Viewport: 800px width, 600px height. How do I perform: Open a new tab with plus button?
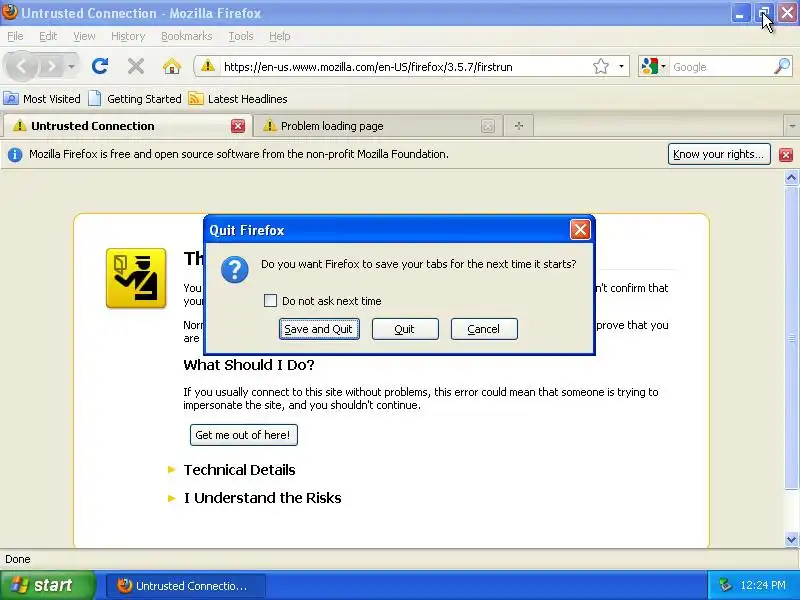click(519, 126)
